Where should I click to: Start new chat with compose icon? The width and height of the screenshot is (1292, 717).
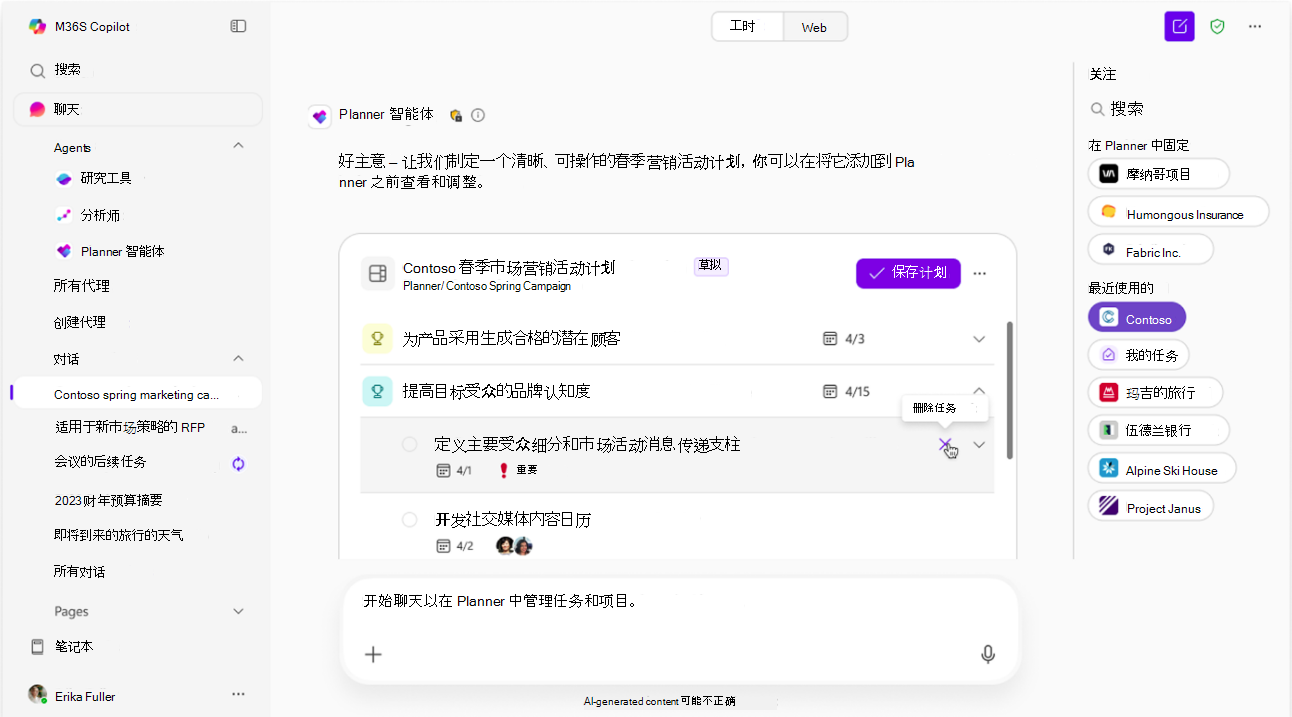coord(1180,26)
